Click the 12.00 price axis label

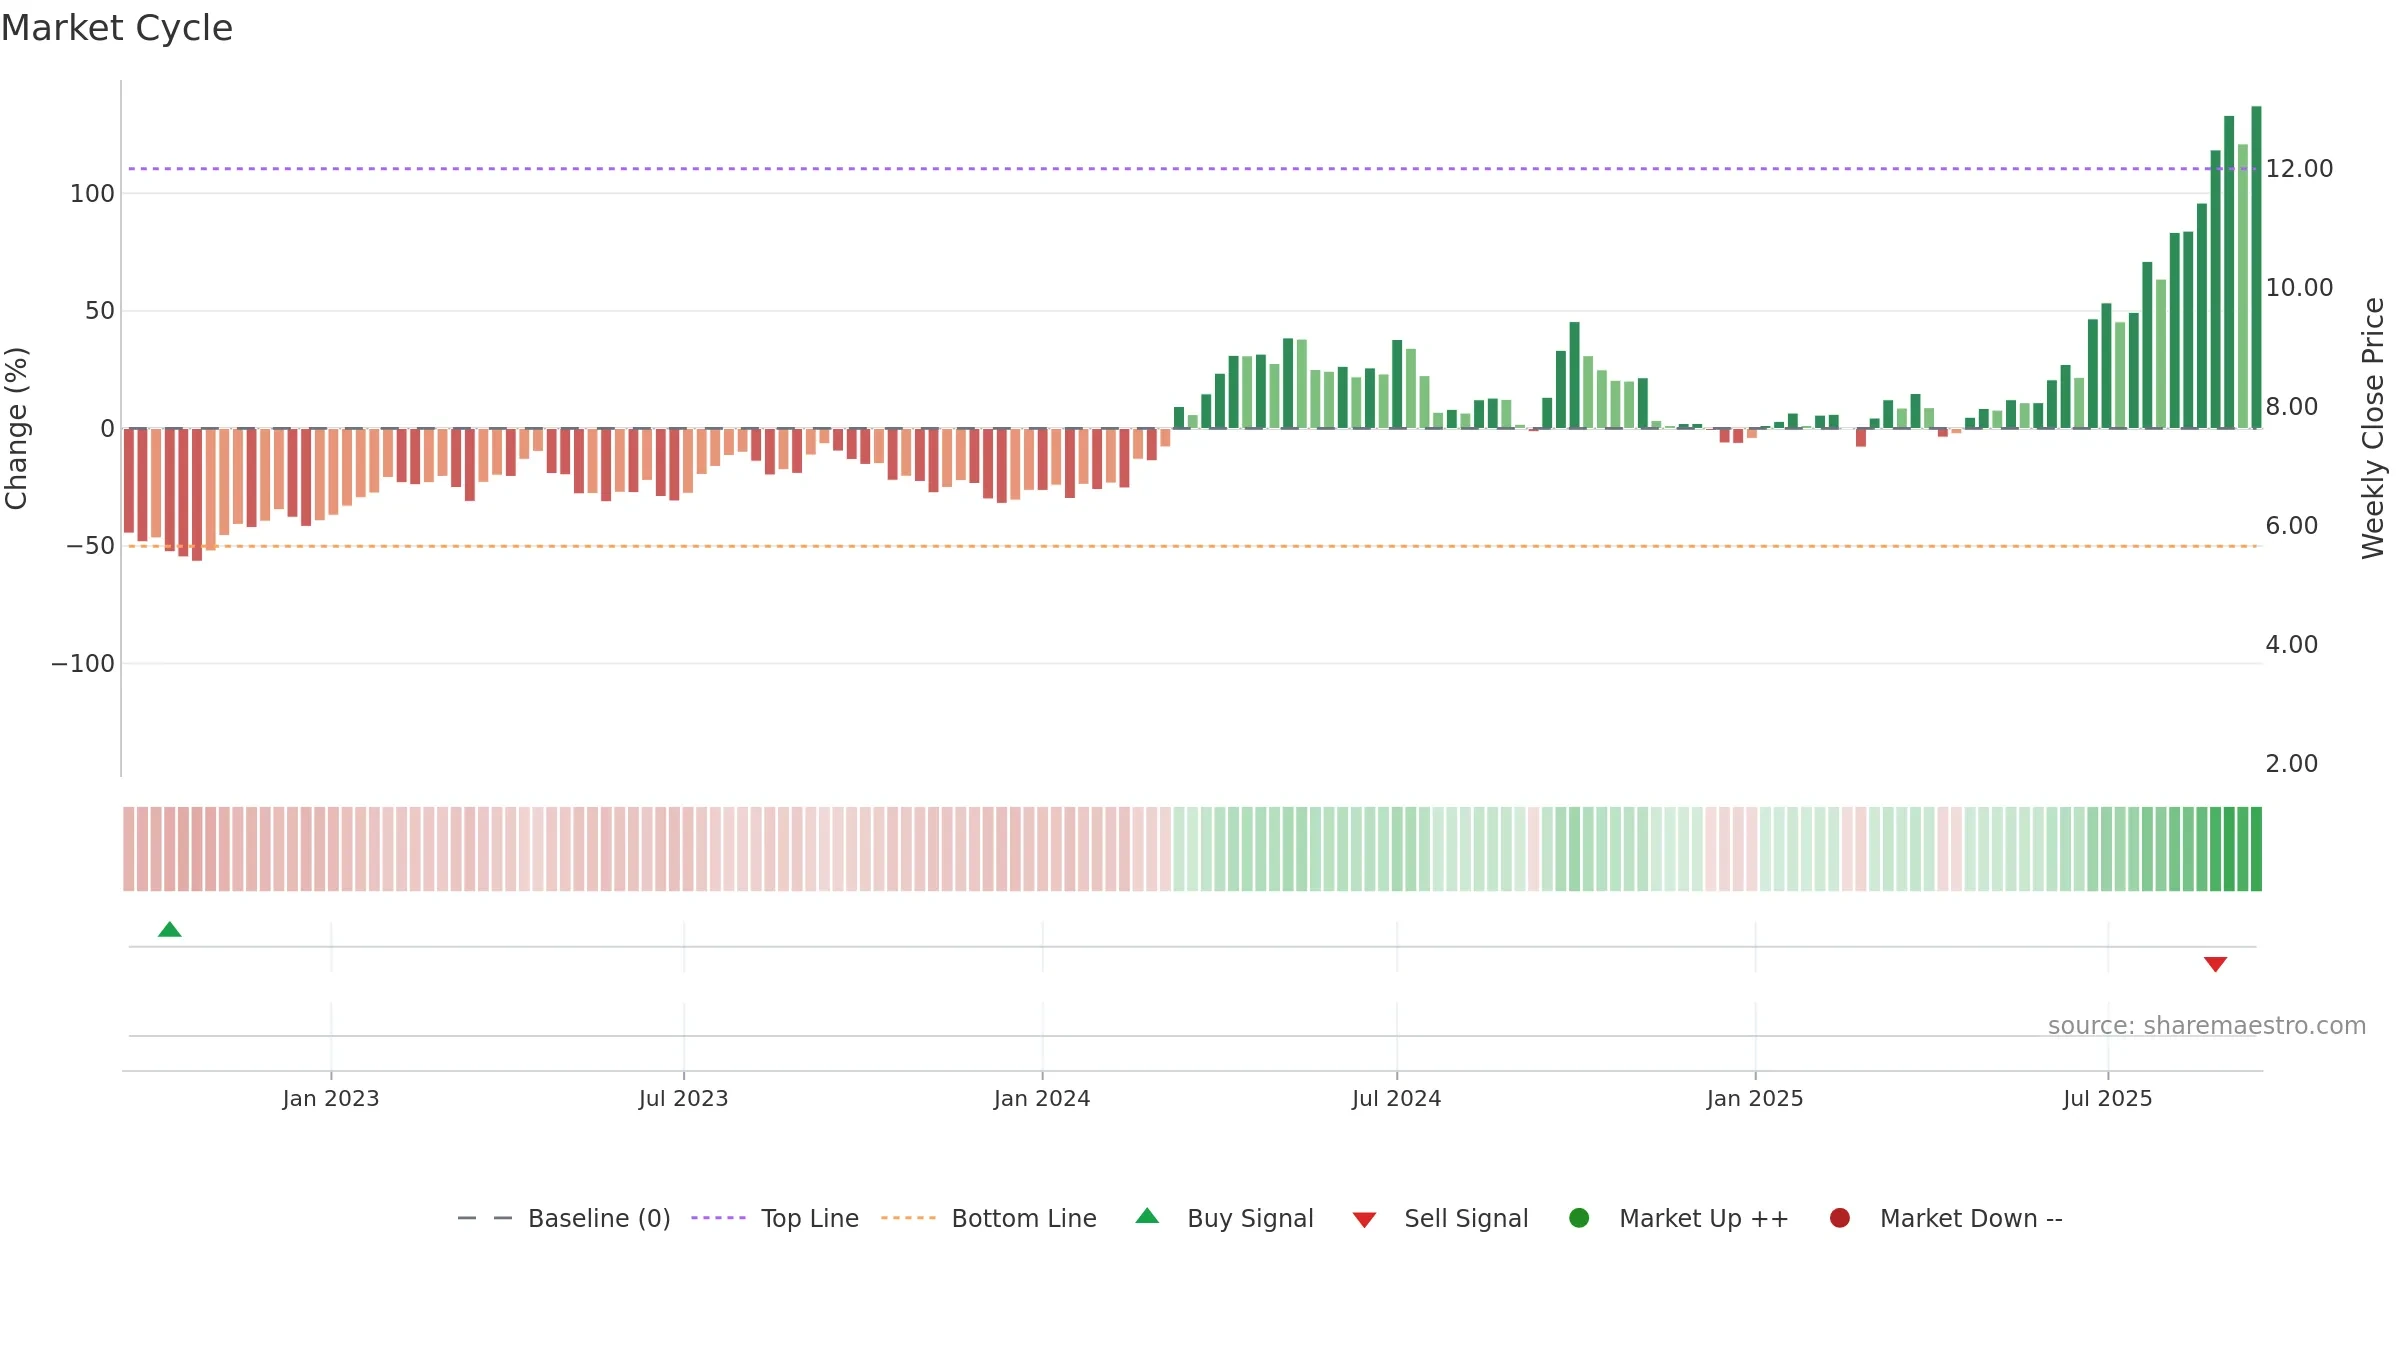point(2299,169)
